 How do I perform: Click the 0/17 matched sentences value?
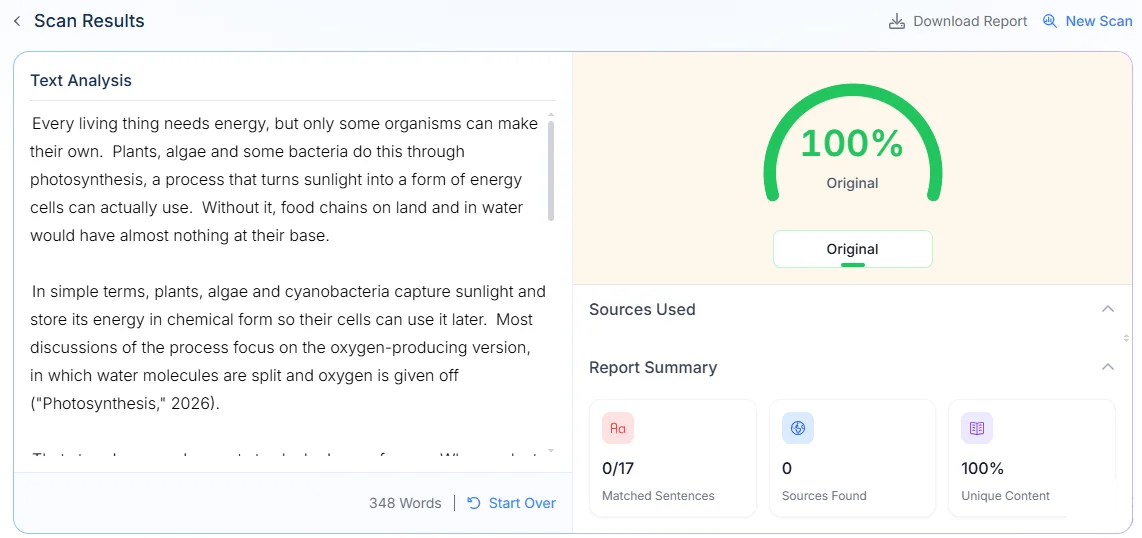pos(618,468)
